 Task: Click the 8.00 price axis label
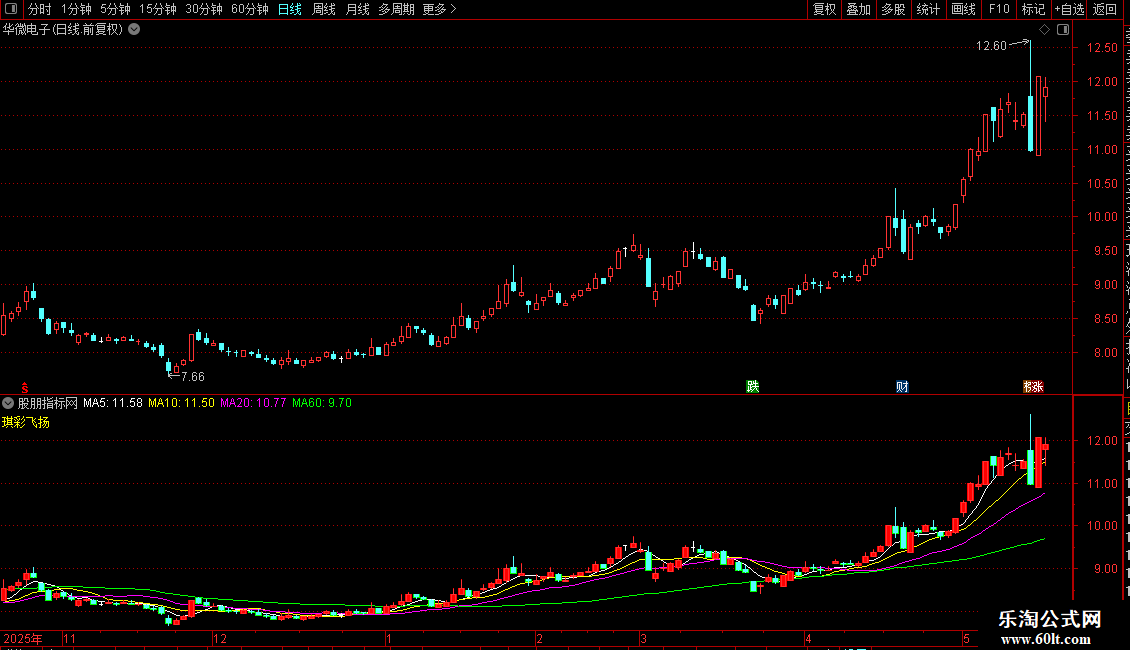click(1105, 353)
